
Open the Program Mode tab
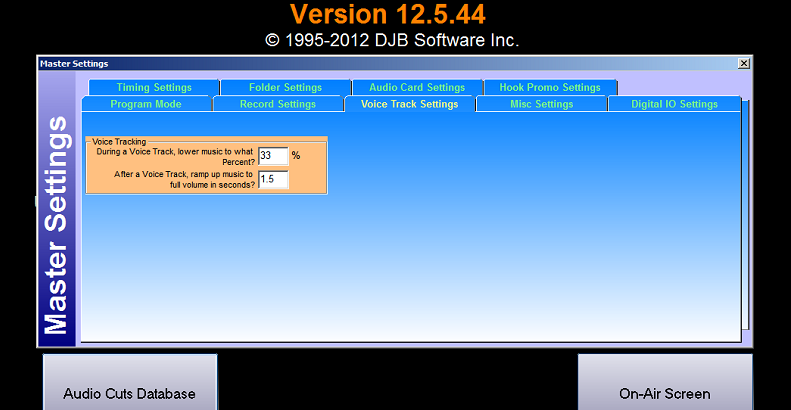coord(146,104)
